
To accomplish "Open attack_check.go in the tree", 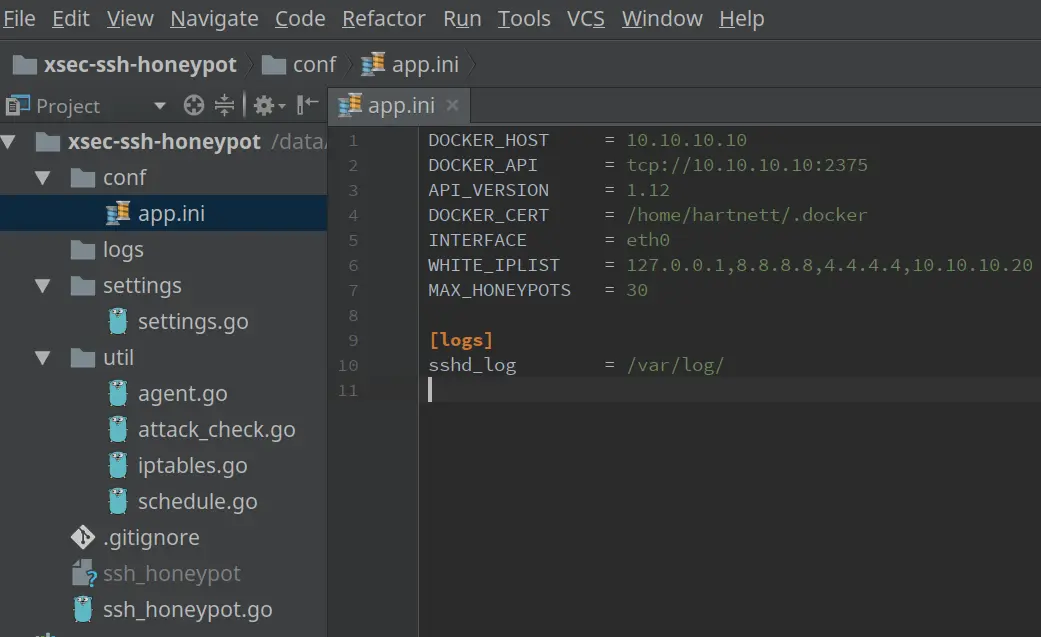I will (216, 430).
